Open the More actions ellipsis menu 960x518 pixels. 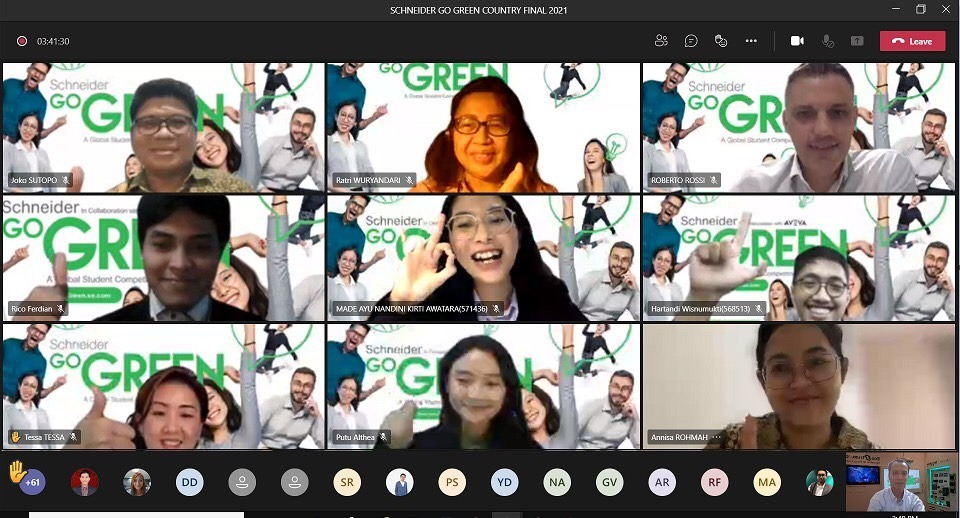tap(751, 41)
